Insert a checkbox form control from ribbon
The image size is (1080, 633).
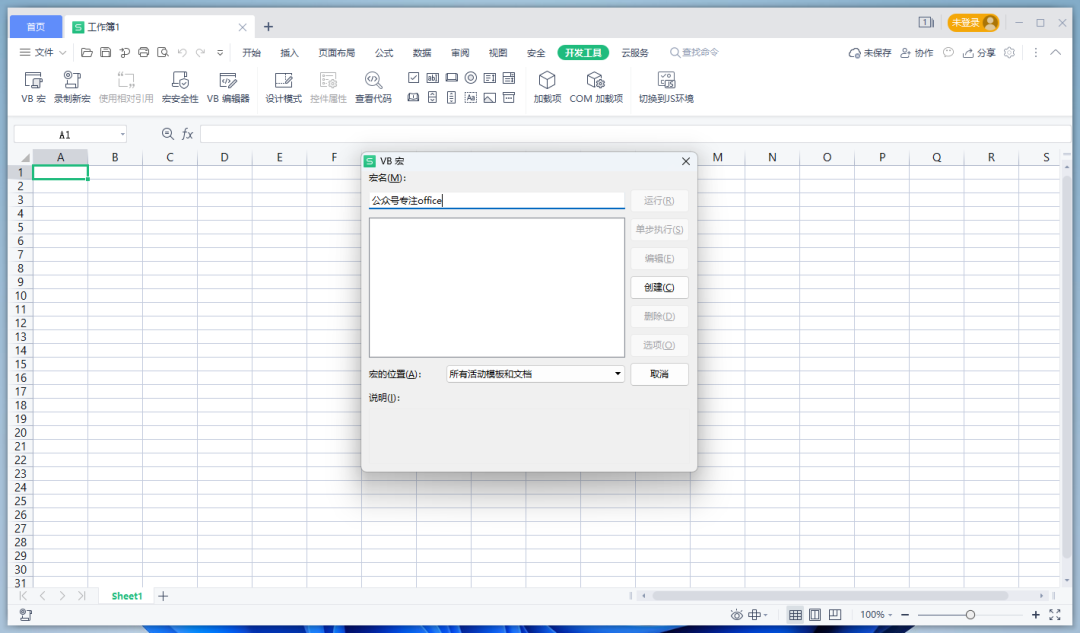[413, 78]
